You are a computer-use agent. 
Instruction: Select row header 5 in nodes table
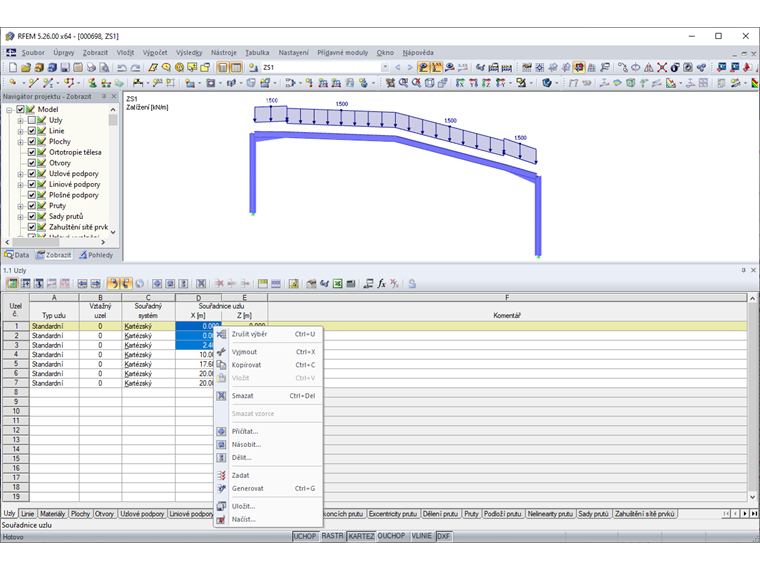click(x=16, y=364)
